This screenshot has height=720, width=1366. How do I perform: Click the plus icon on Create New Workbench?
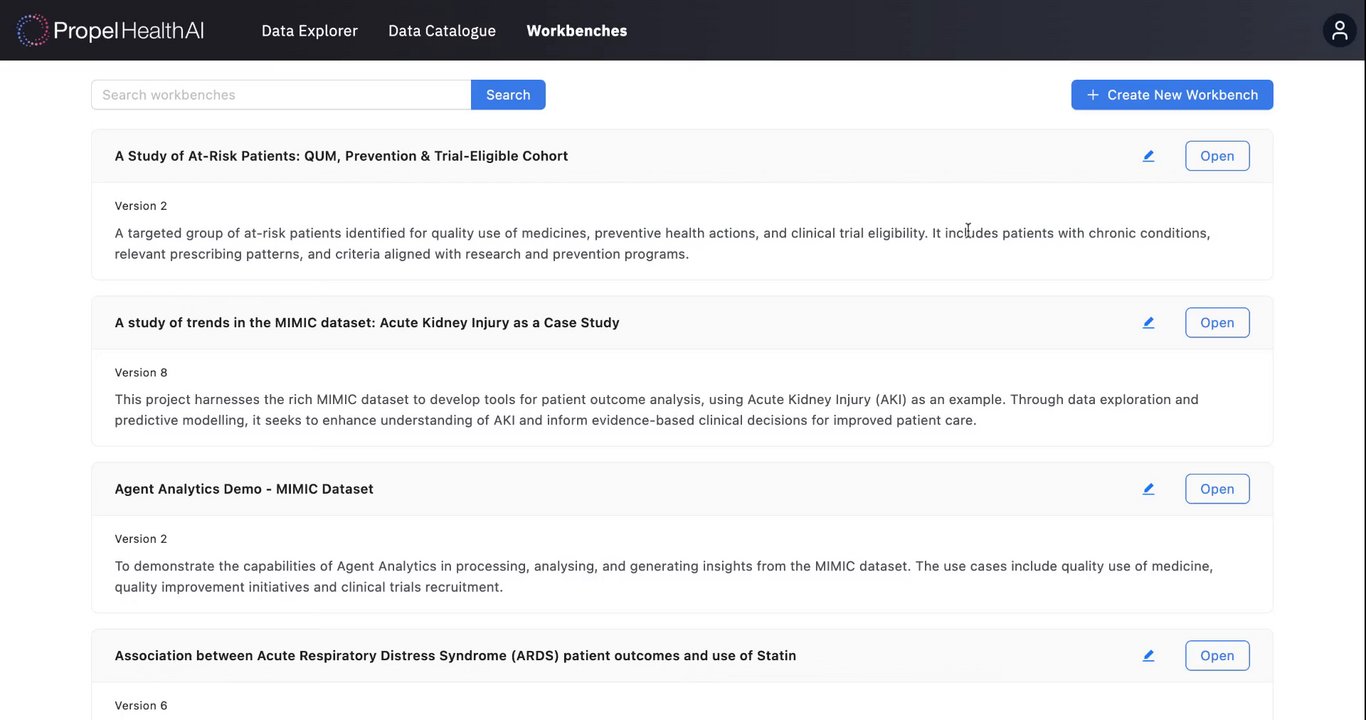coord(1093,95)
